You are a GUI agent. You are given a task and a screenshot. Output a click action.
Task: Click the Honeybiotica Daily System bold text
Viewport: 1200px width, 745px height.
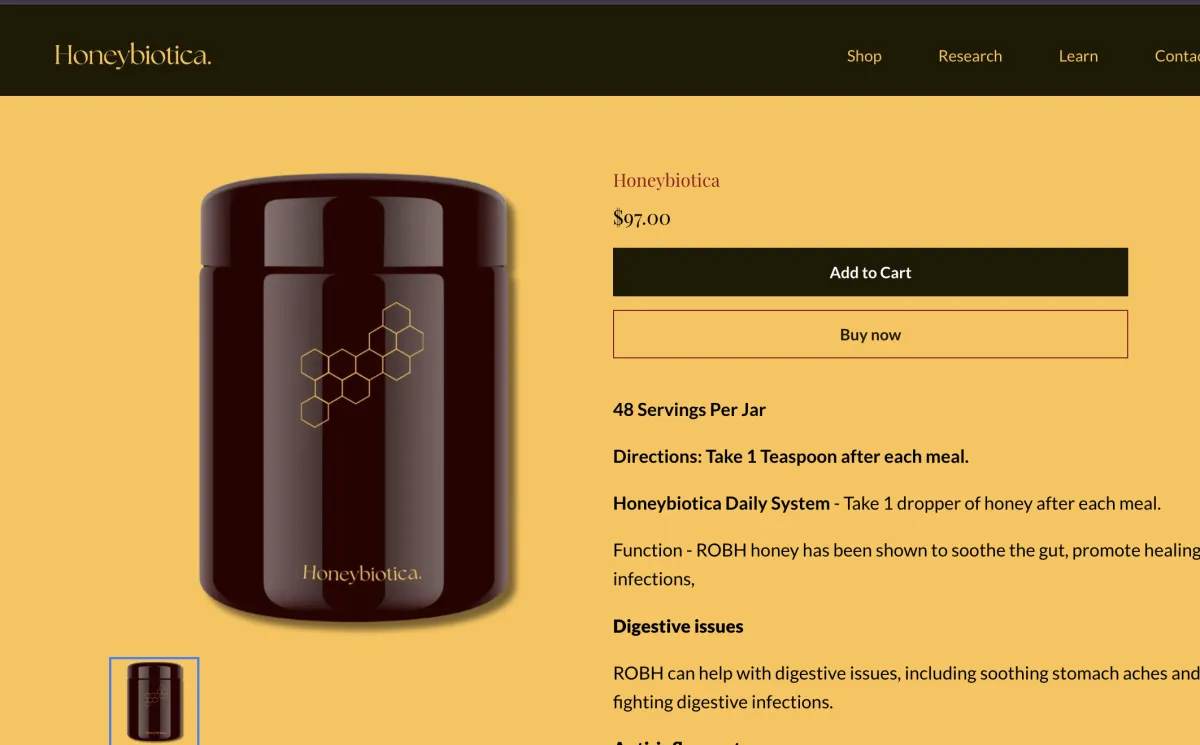point(721,503)
